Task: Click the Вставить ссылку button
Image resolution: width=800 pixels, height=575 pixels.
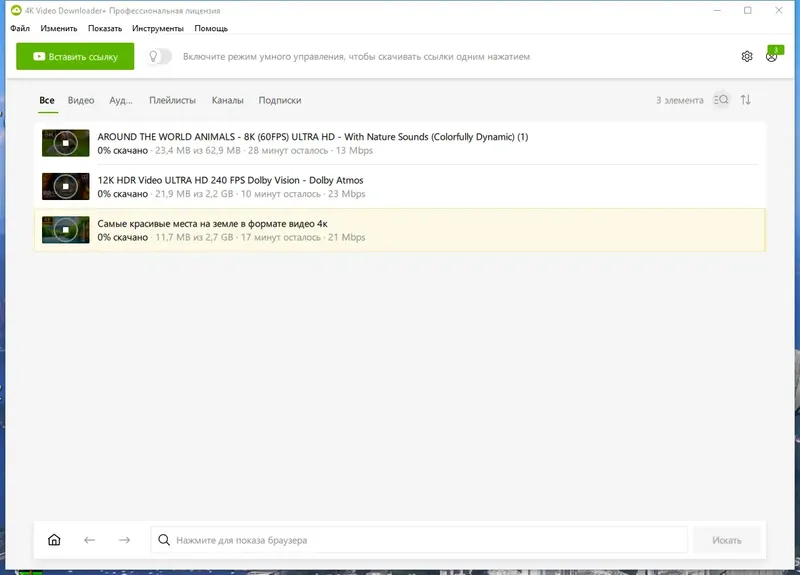Action: (x=75, y=56)
